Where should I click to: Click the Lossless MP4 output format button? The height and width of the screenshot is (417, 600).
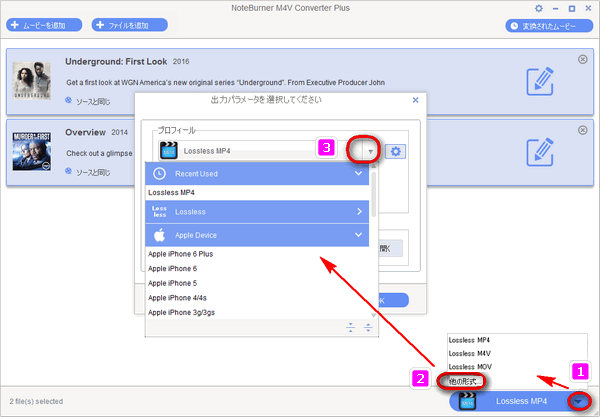click(521, 401)
